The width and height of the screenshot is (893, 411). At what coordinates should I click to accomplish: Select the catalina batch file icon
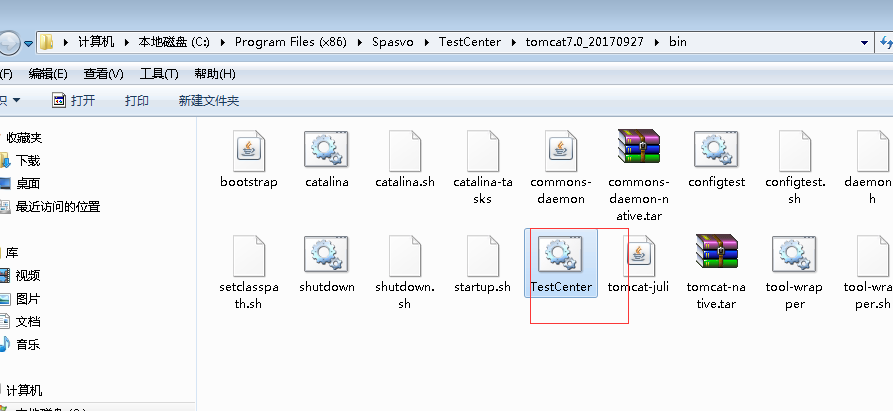(x=326, y=150)
